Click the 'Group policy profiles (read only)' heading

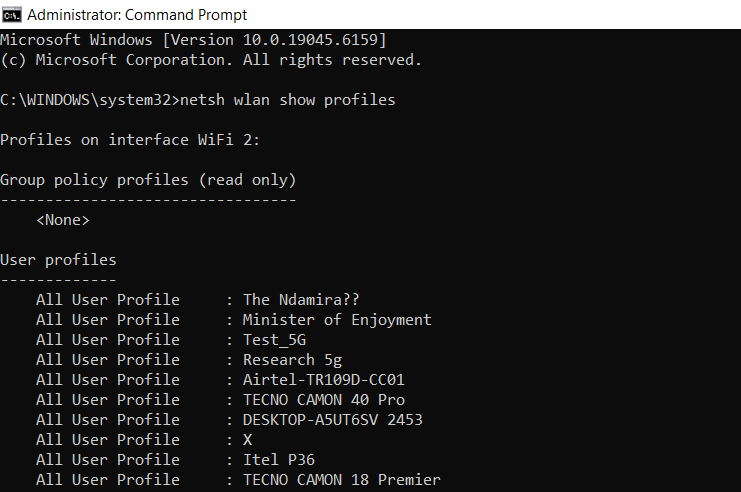148,180
